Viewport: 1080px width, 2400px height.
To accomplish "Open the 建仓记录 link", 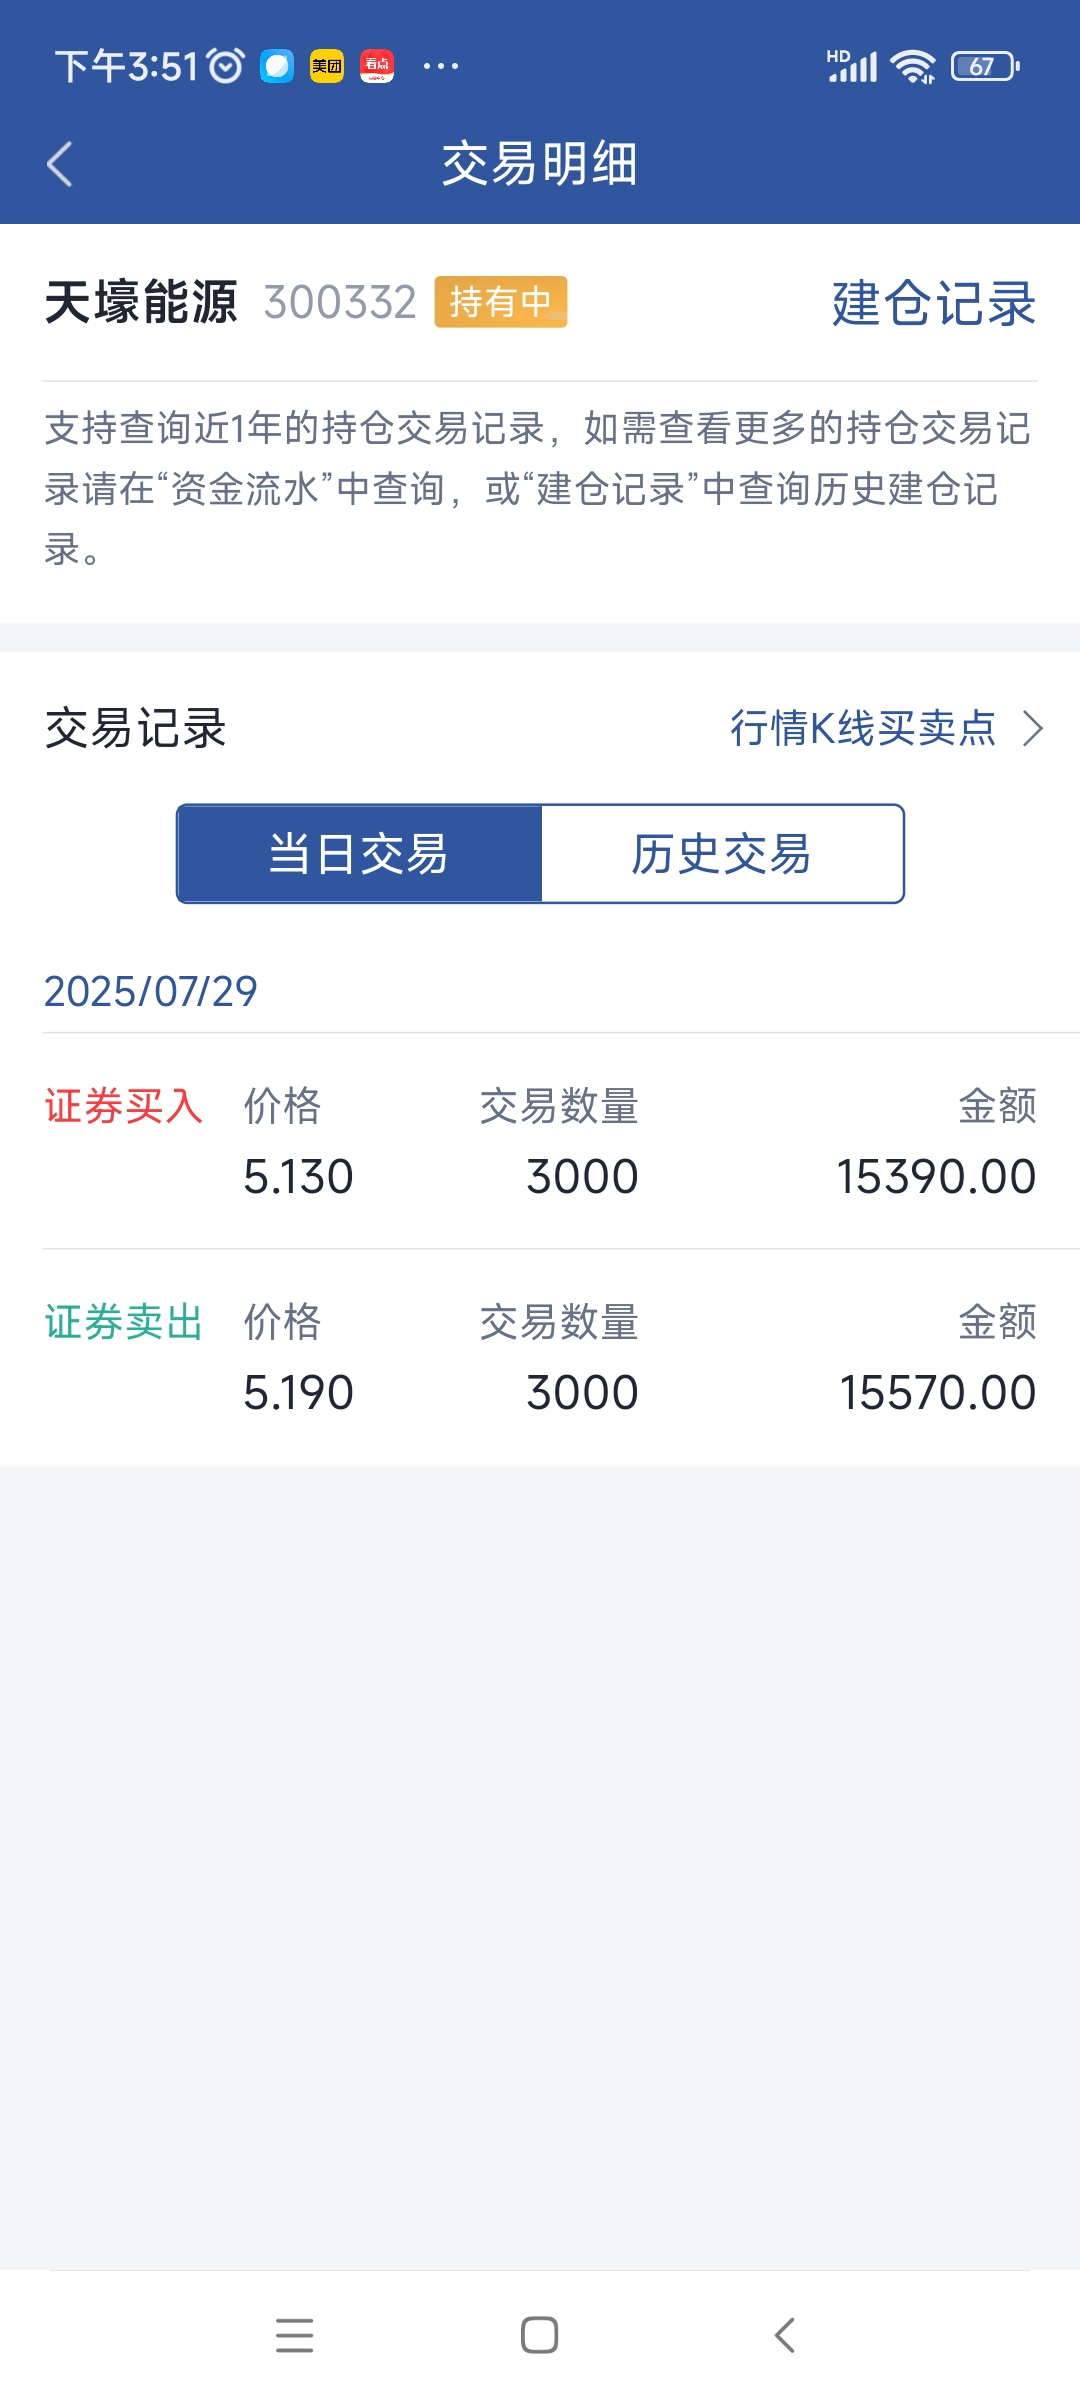I will coord(934,303).
